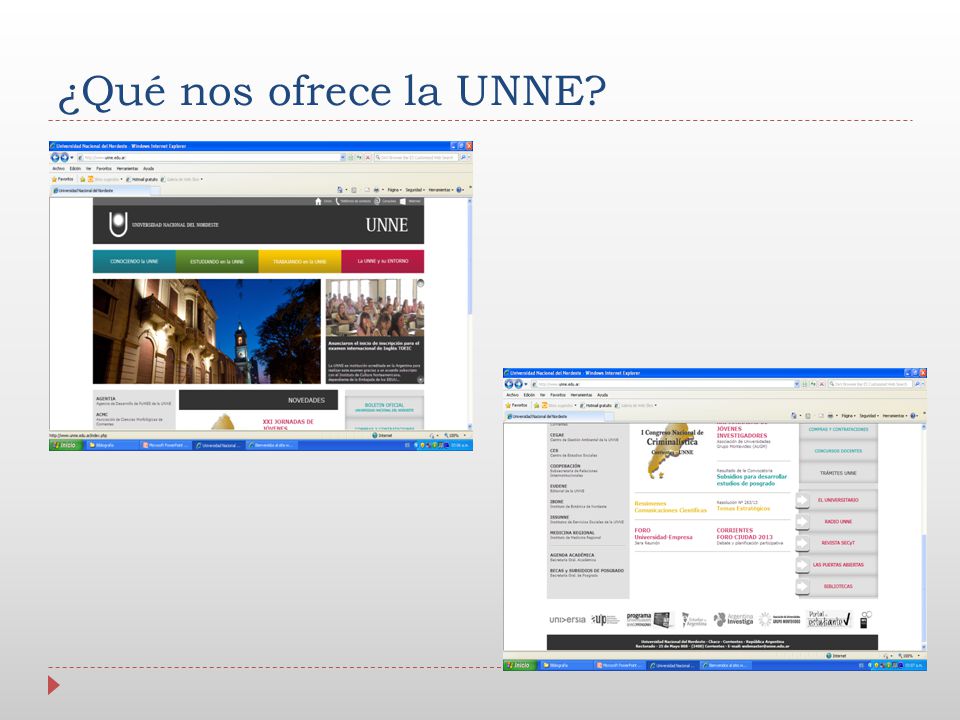Open Herramientas menu in Criminalística window menu bar
The width and height of the screenshot is (960, 720).
pyautogui.click(x=581, y=395)
